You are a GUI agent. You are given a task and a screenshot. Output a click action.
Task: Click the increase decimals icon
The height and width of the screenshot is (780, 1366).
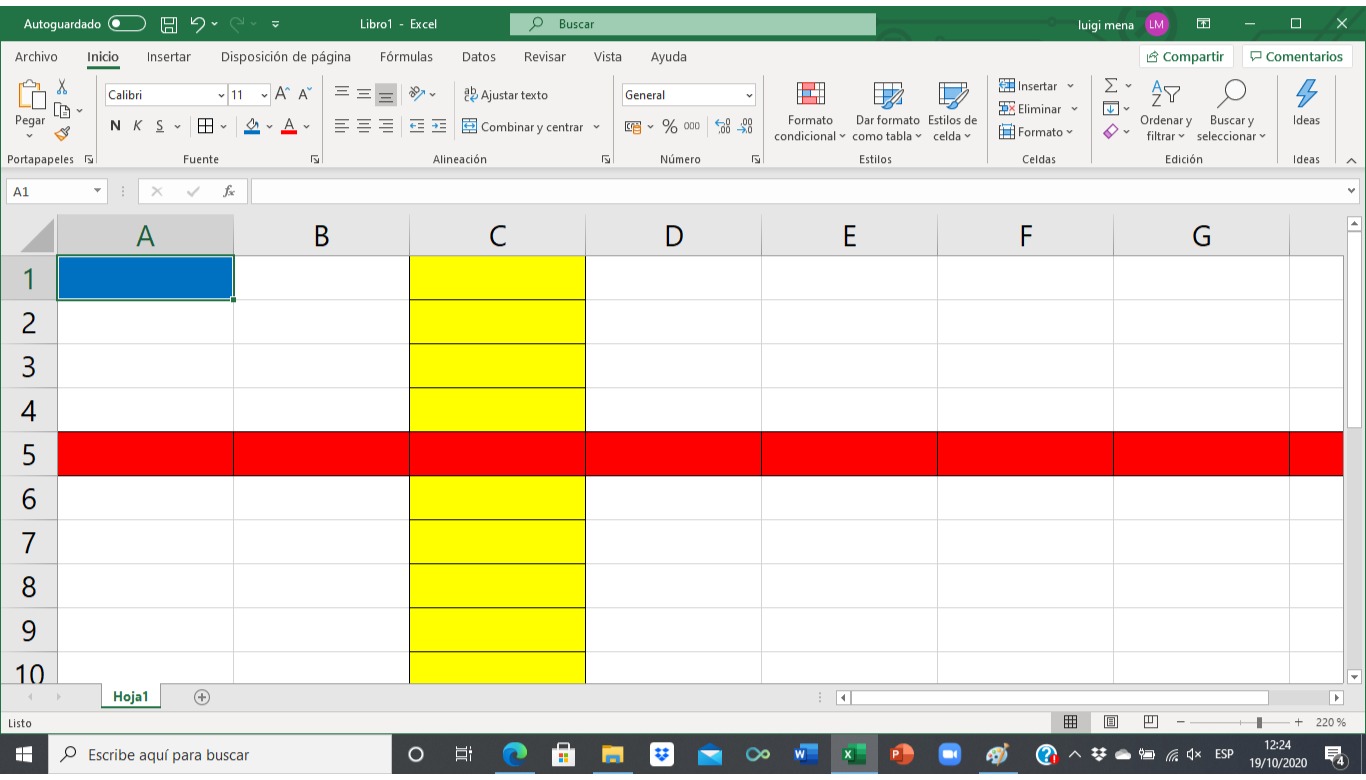tap(722, 126)
